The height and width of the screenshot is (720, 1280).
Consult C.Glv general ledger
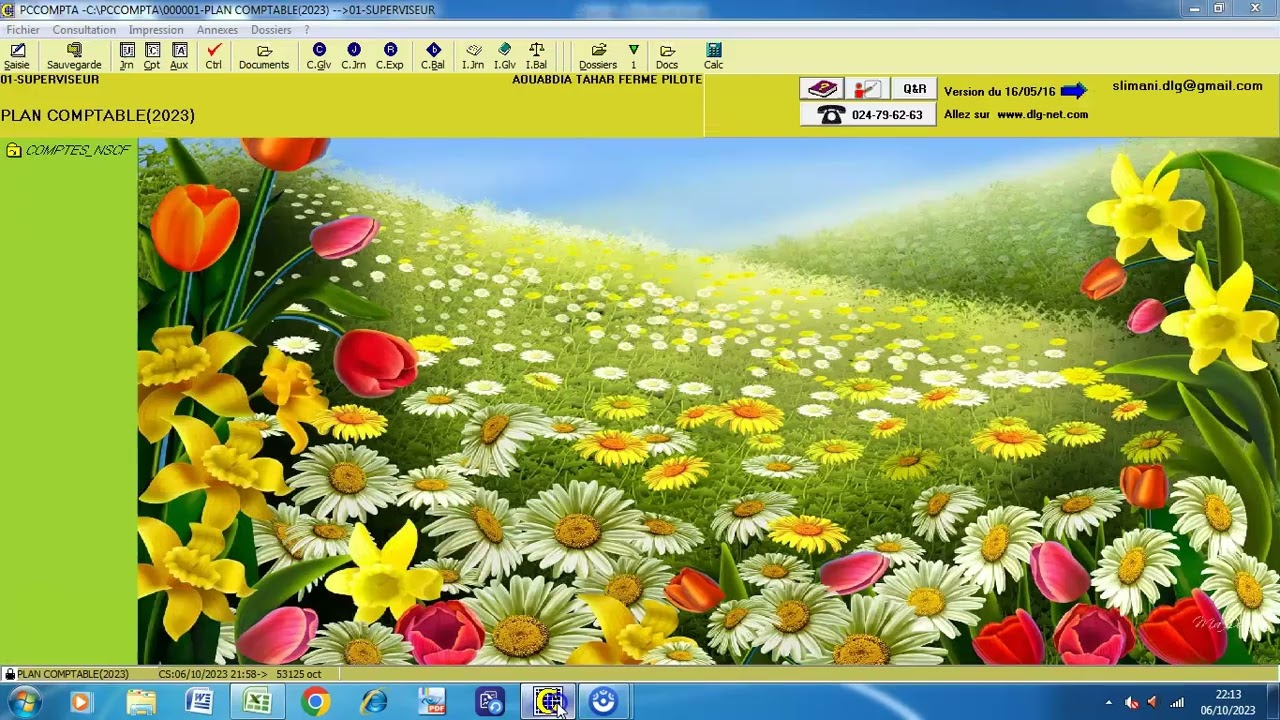[x=319, y=56]
